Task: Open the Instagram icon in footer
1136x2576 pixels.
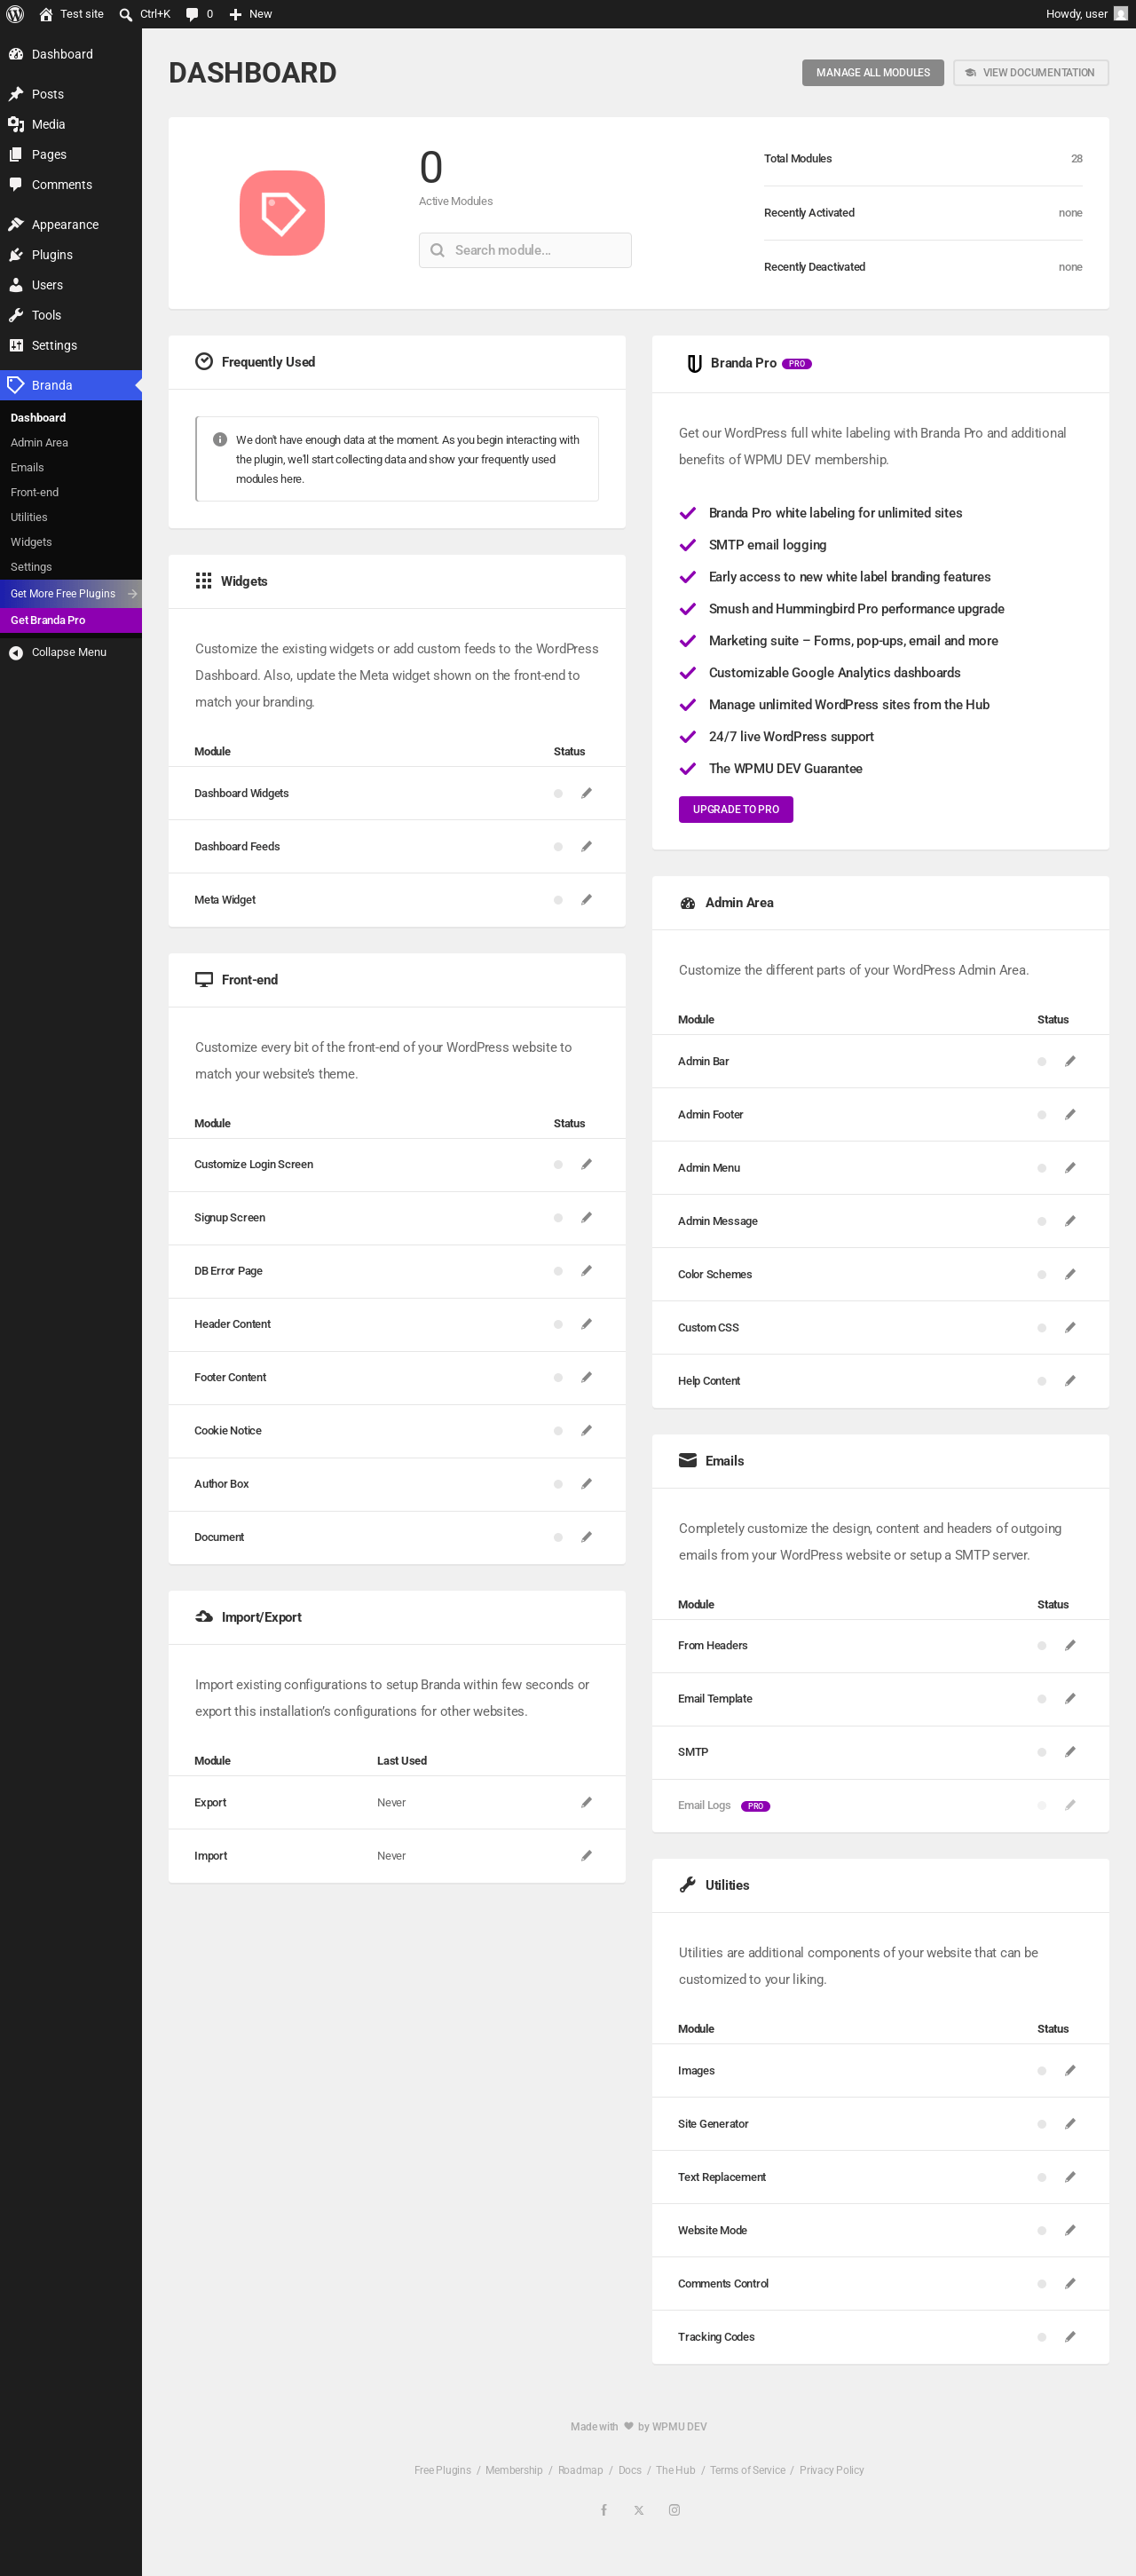Action: point(675,2509)
